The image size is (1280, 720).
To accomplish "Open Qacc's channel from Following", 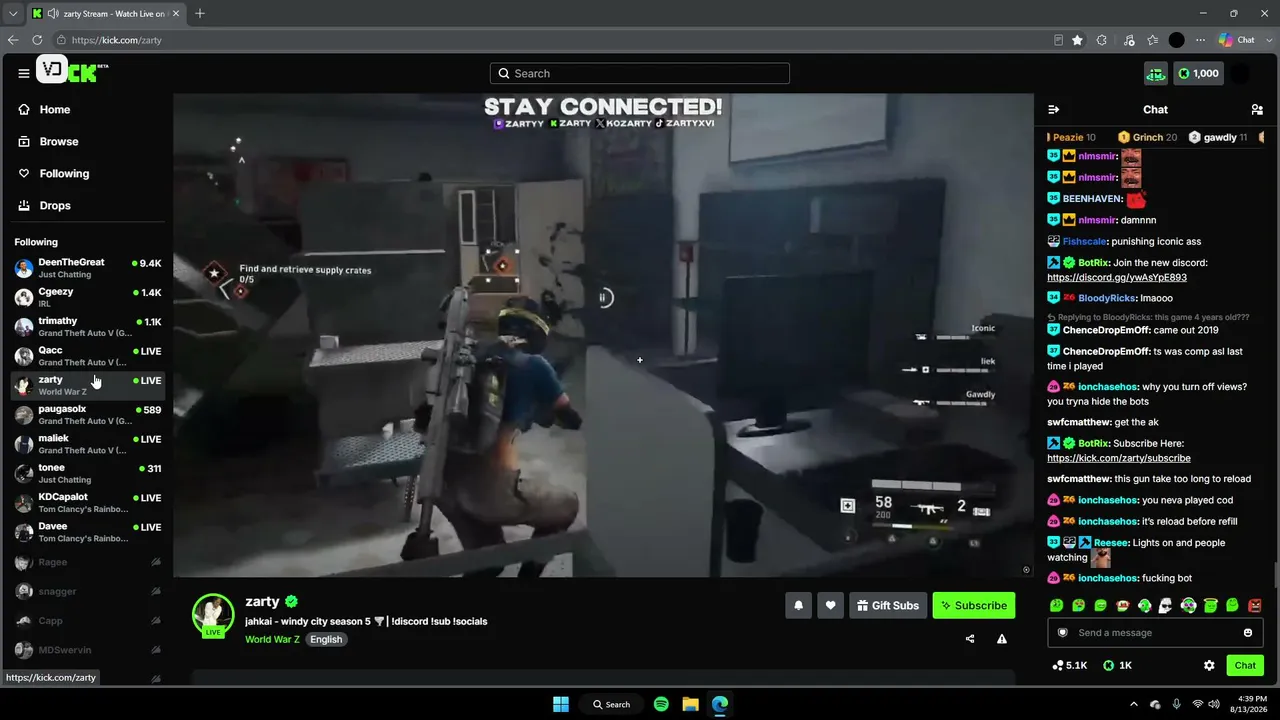I will [88, 356].
